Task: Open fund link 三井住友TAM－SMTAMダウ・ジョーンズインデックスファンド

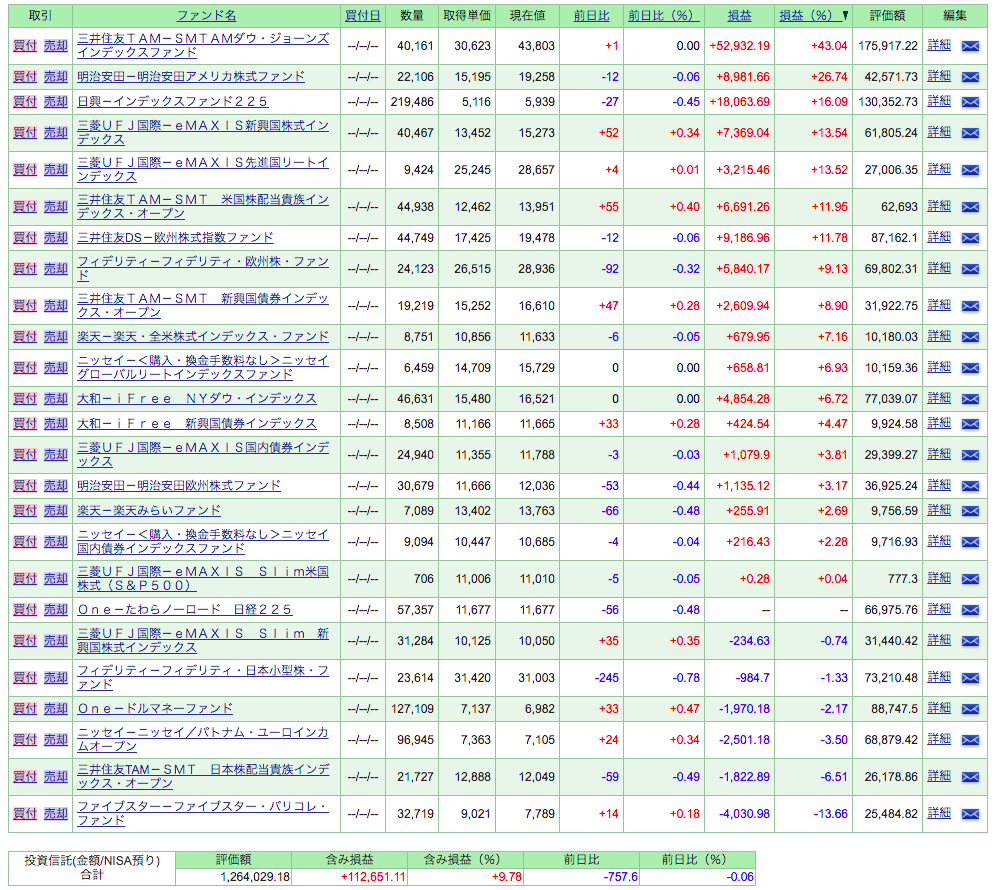Action: (x=203, y=45)
